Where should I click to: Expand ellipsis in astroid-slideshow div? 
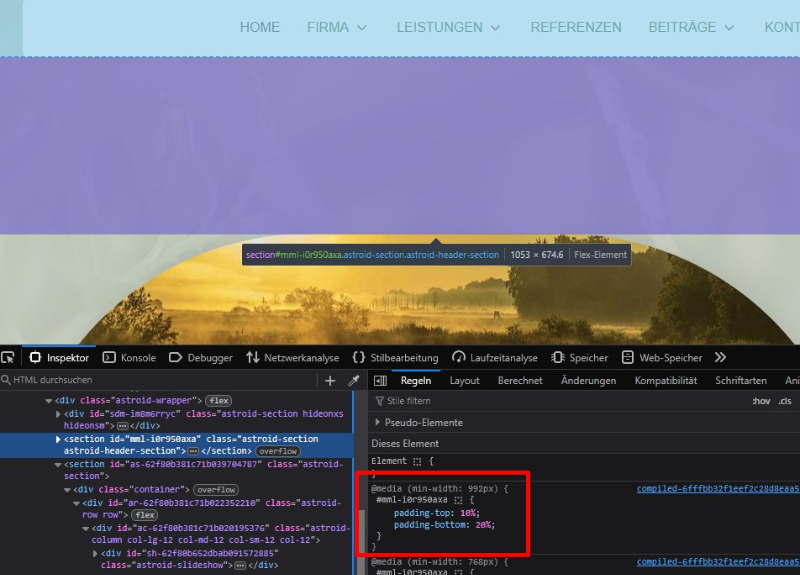pos(240,566)
